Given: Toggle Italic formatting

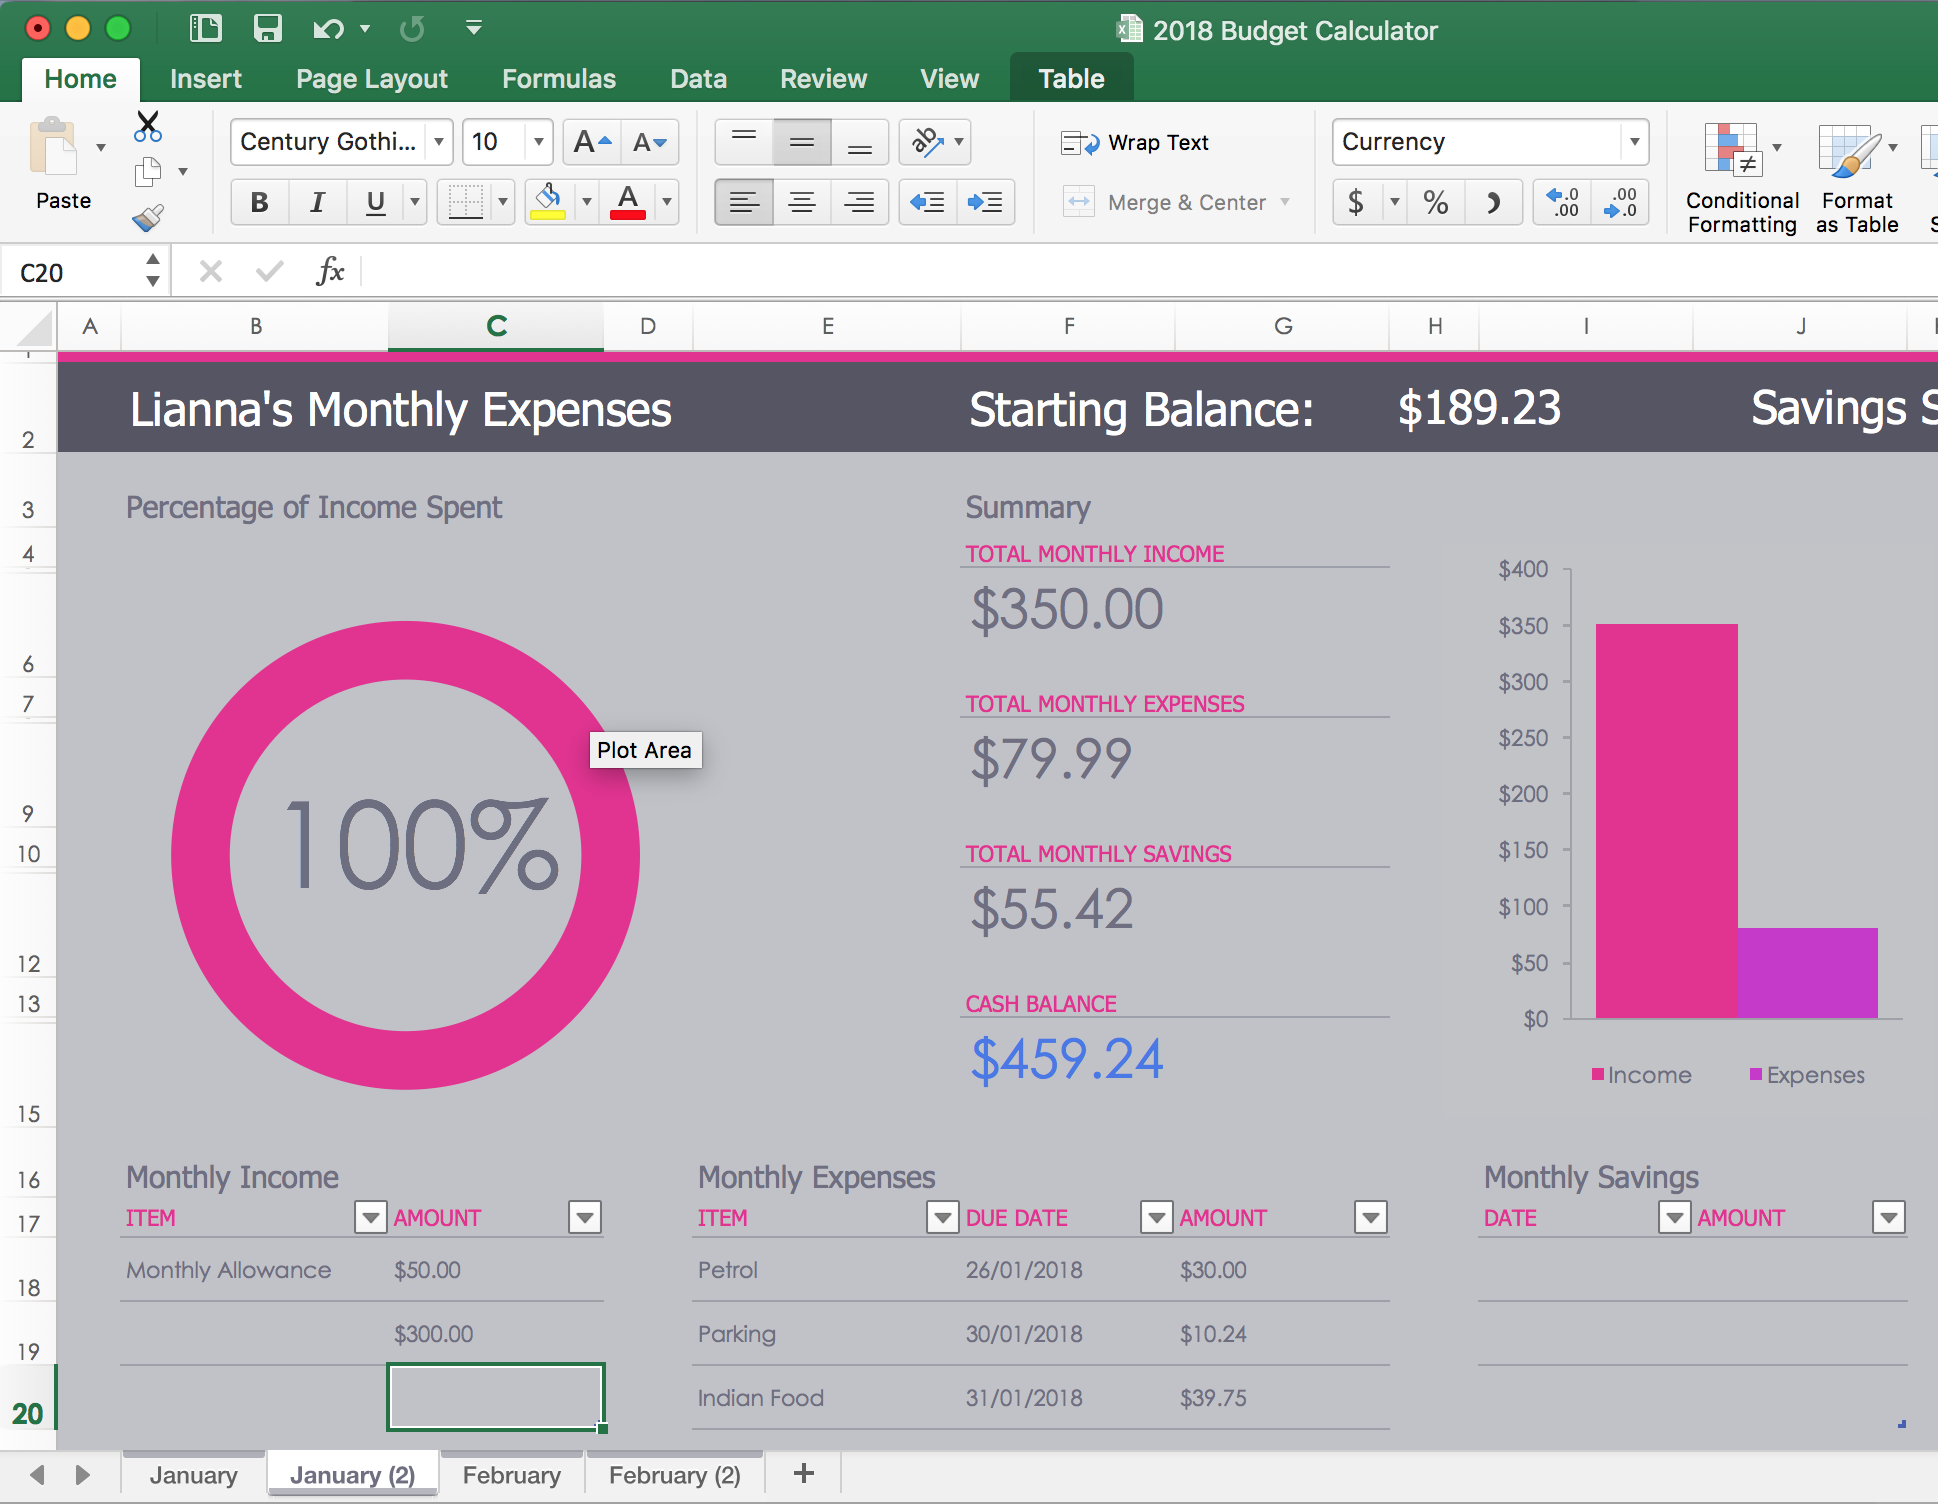Looking at the screenshot, I should 317,203.
